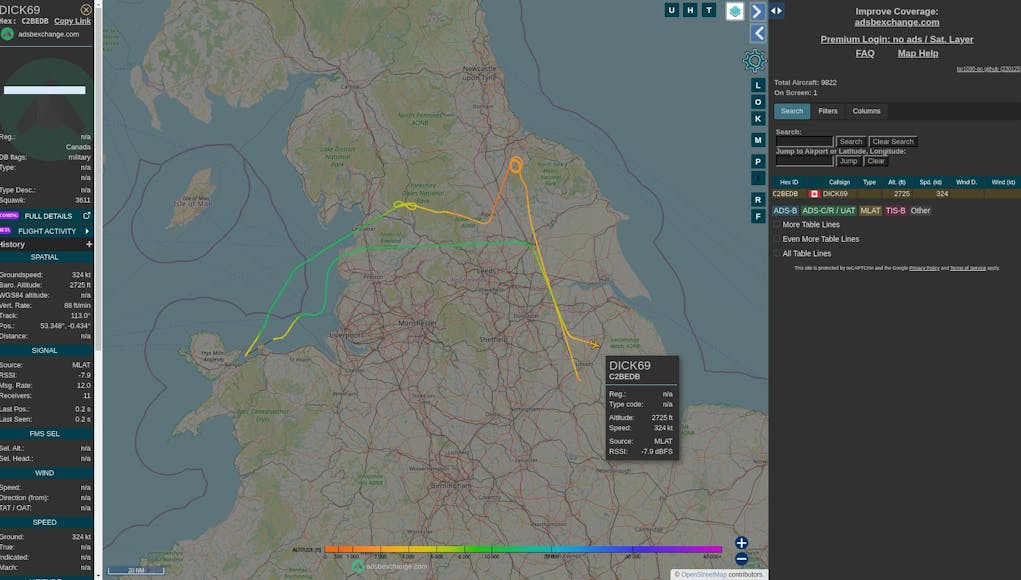1021x580 pixels.
Task: Enable the More Table Lines checkbox
Action: [x=777, y=225]
